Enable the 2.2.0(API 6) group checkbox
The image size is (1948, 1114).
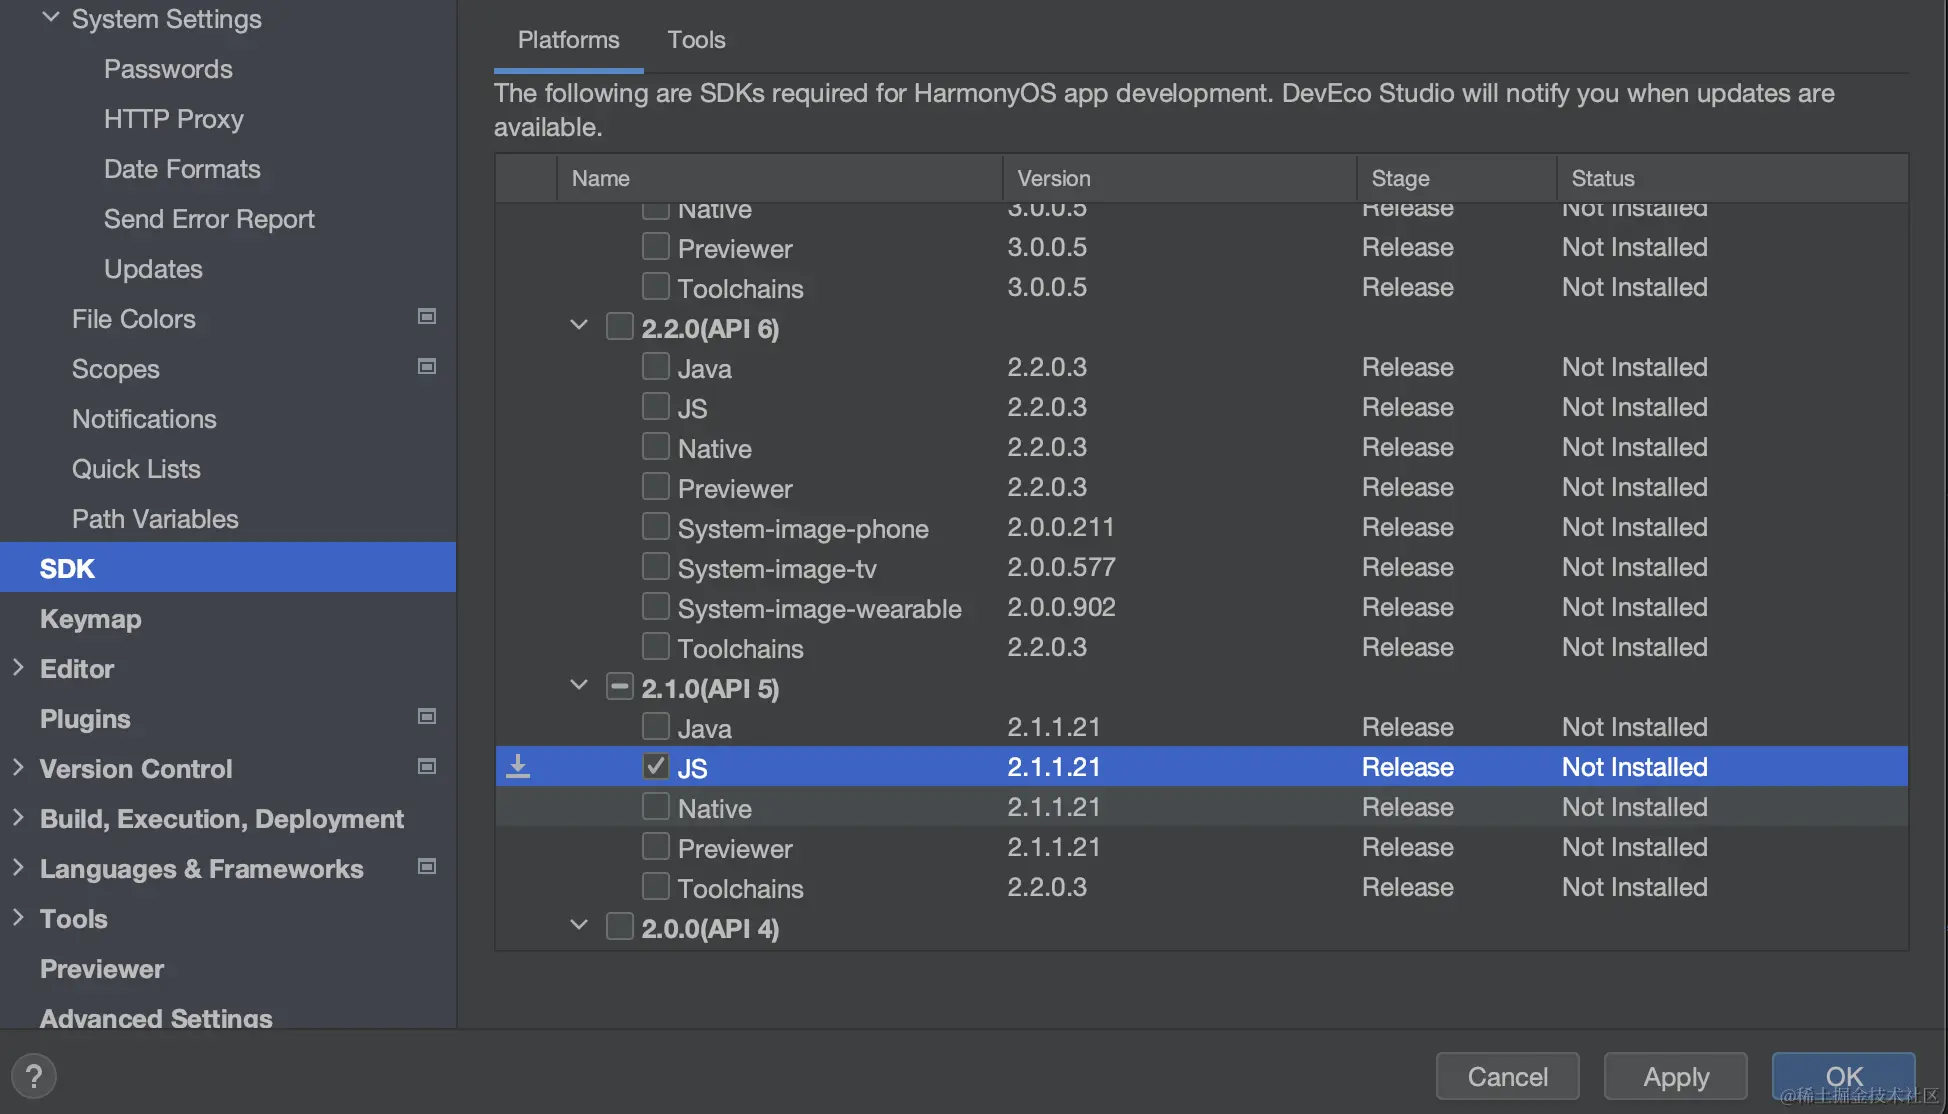620,327
